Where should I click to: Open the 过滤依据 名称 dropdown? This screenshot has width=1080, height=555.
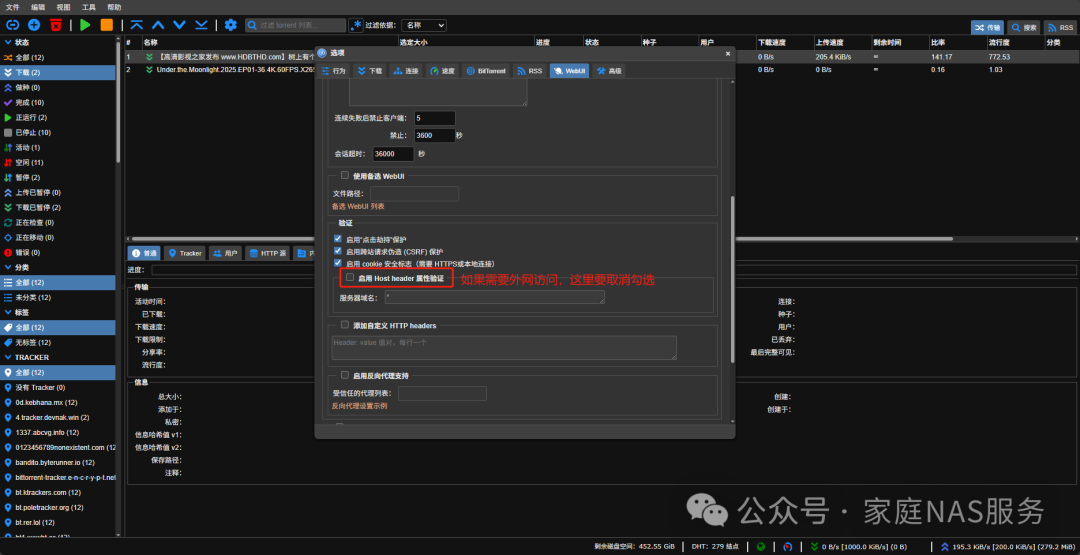[424, 25]
